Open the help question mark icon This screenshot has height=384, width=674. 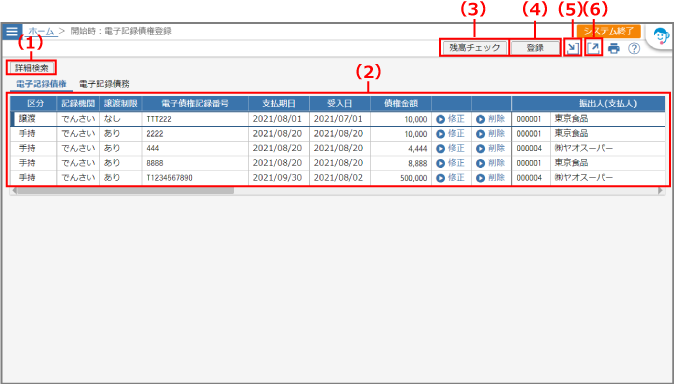[634, 49]
